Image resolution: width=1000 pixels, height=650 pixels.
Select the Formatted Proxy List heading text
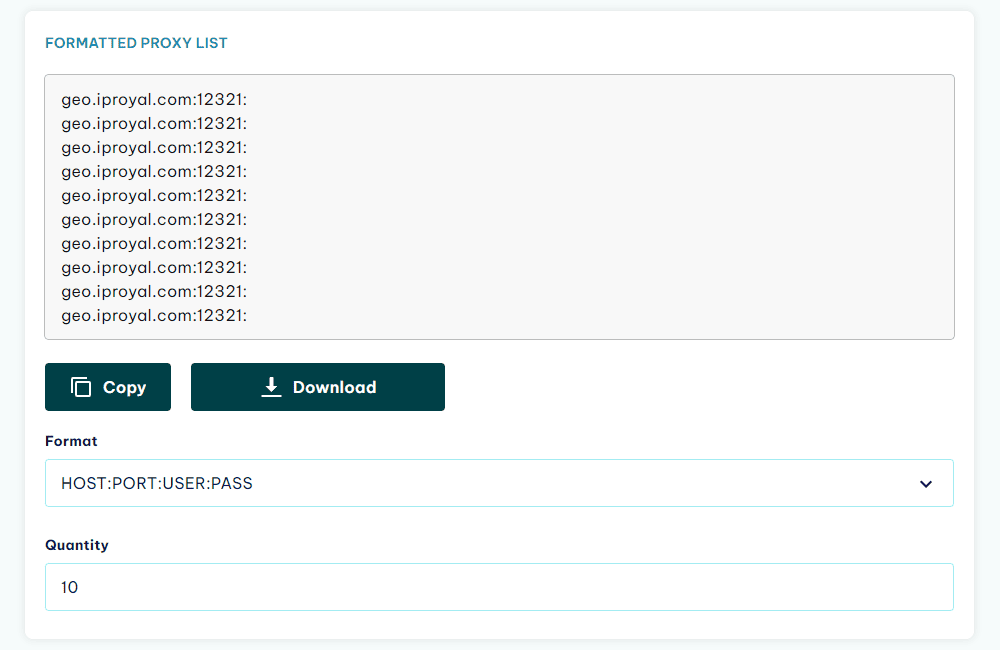[136, 43]
